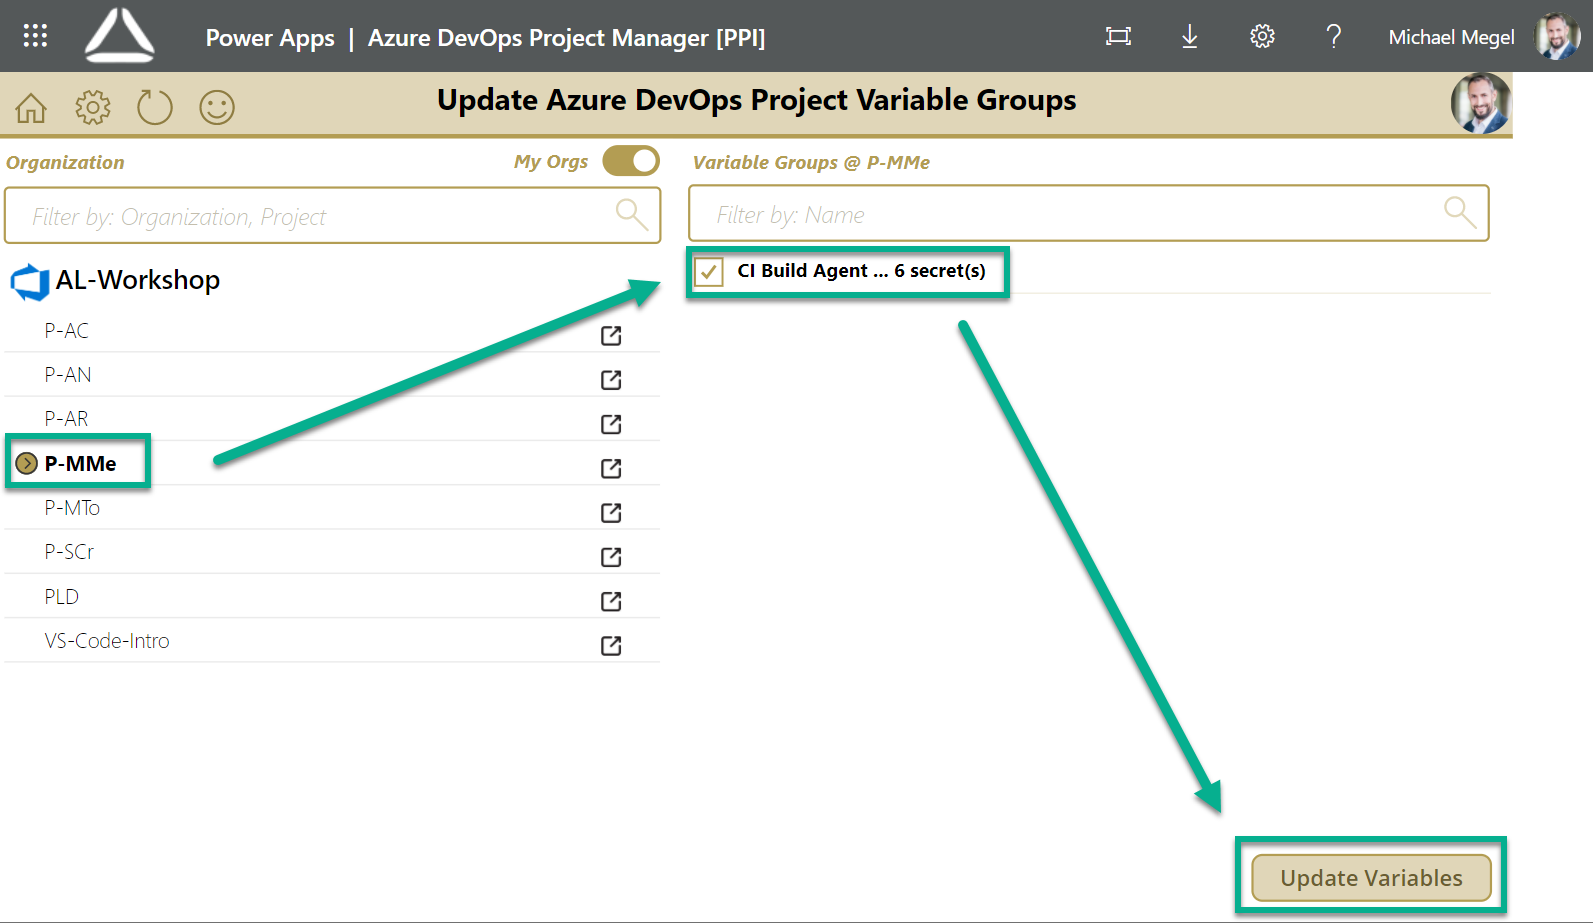Toggle fit-to-screen mode icon
Screen dimensions: 1593x923
click(1118, 37)
